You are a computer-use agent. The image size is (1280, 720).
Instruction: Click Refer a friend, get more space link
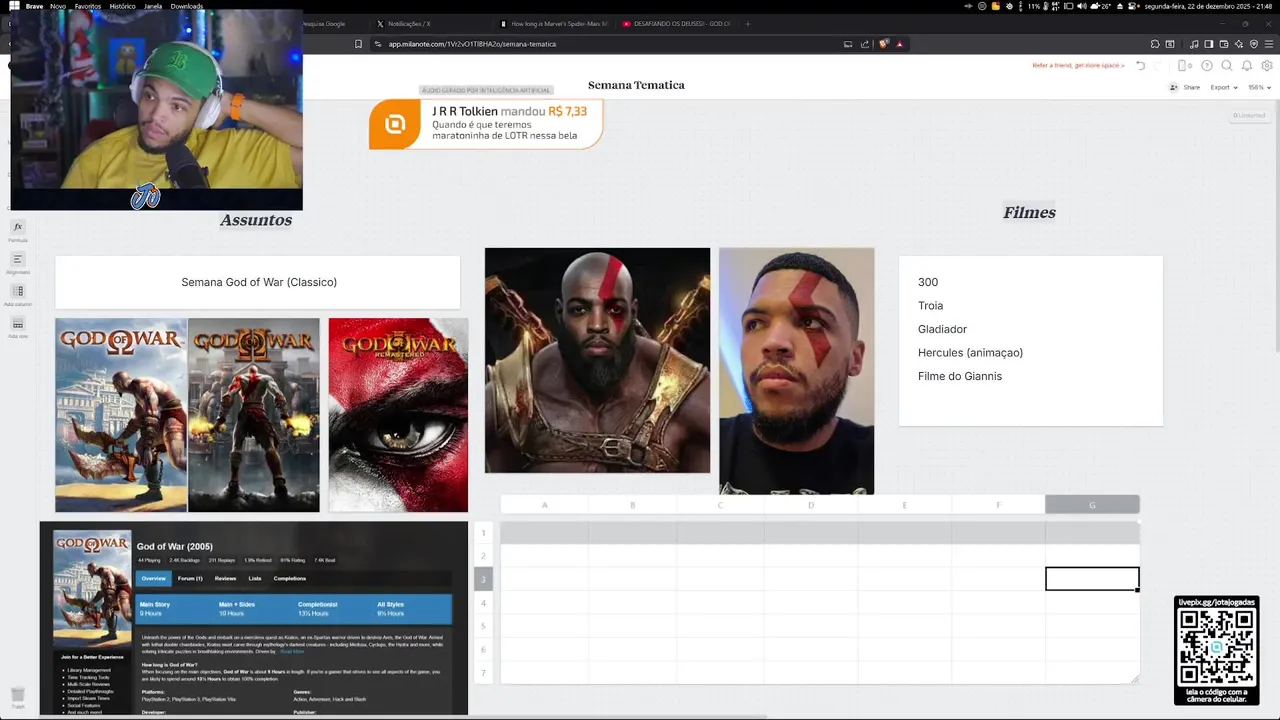1078,65
